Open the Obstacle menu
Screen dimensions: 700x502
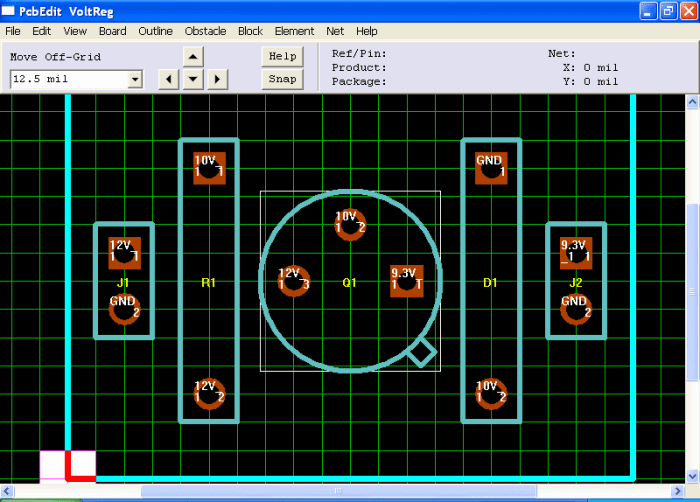[205, 31]
